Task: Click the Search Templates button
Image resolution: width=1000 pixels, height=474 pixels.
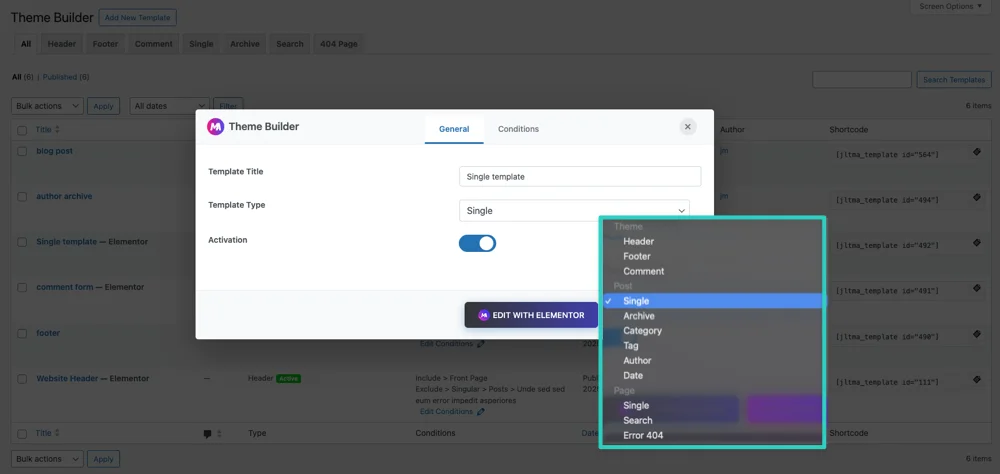Action: point(954,80)
